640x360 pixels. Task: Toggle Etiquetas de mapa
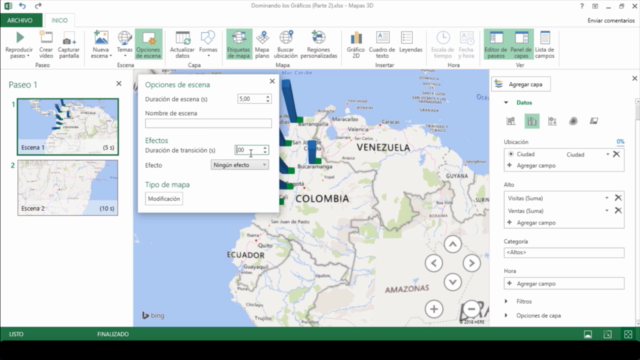(239, 44)
